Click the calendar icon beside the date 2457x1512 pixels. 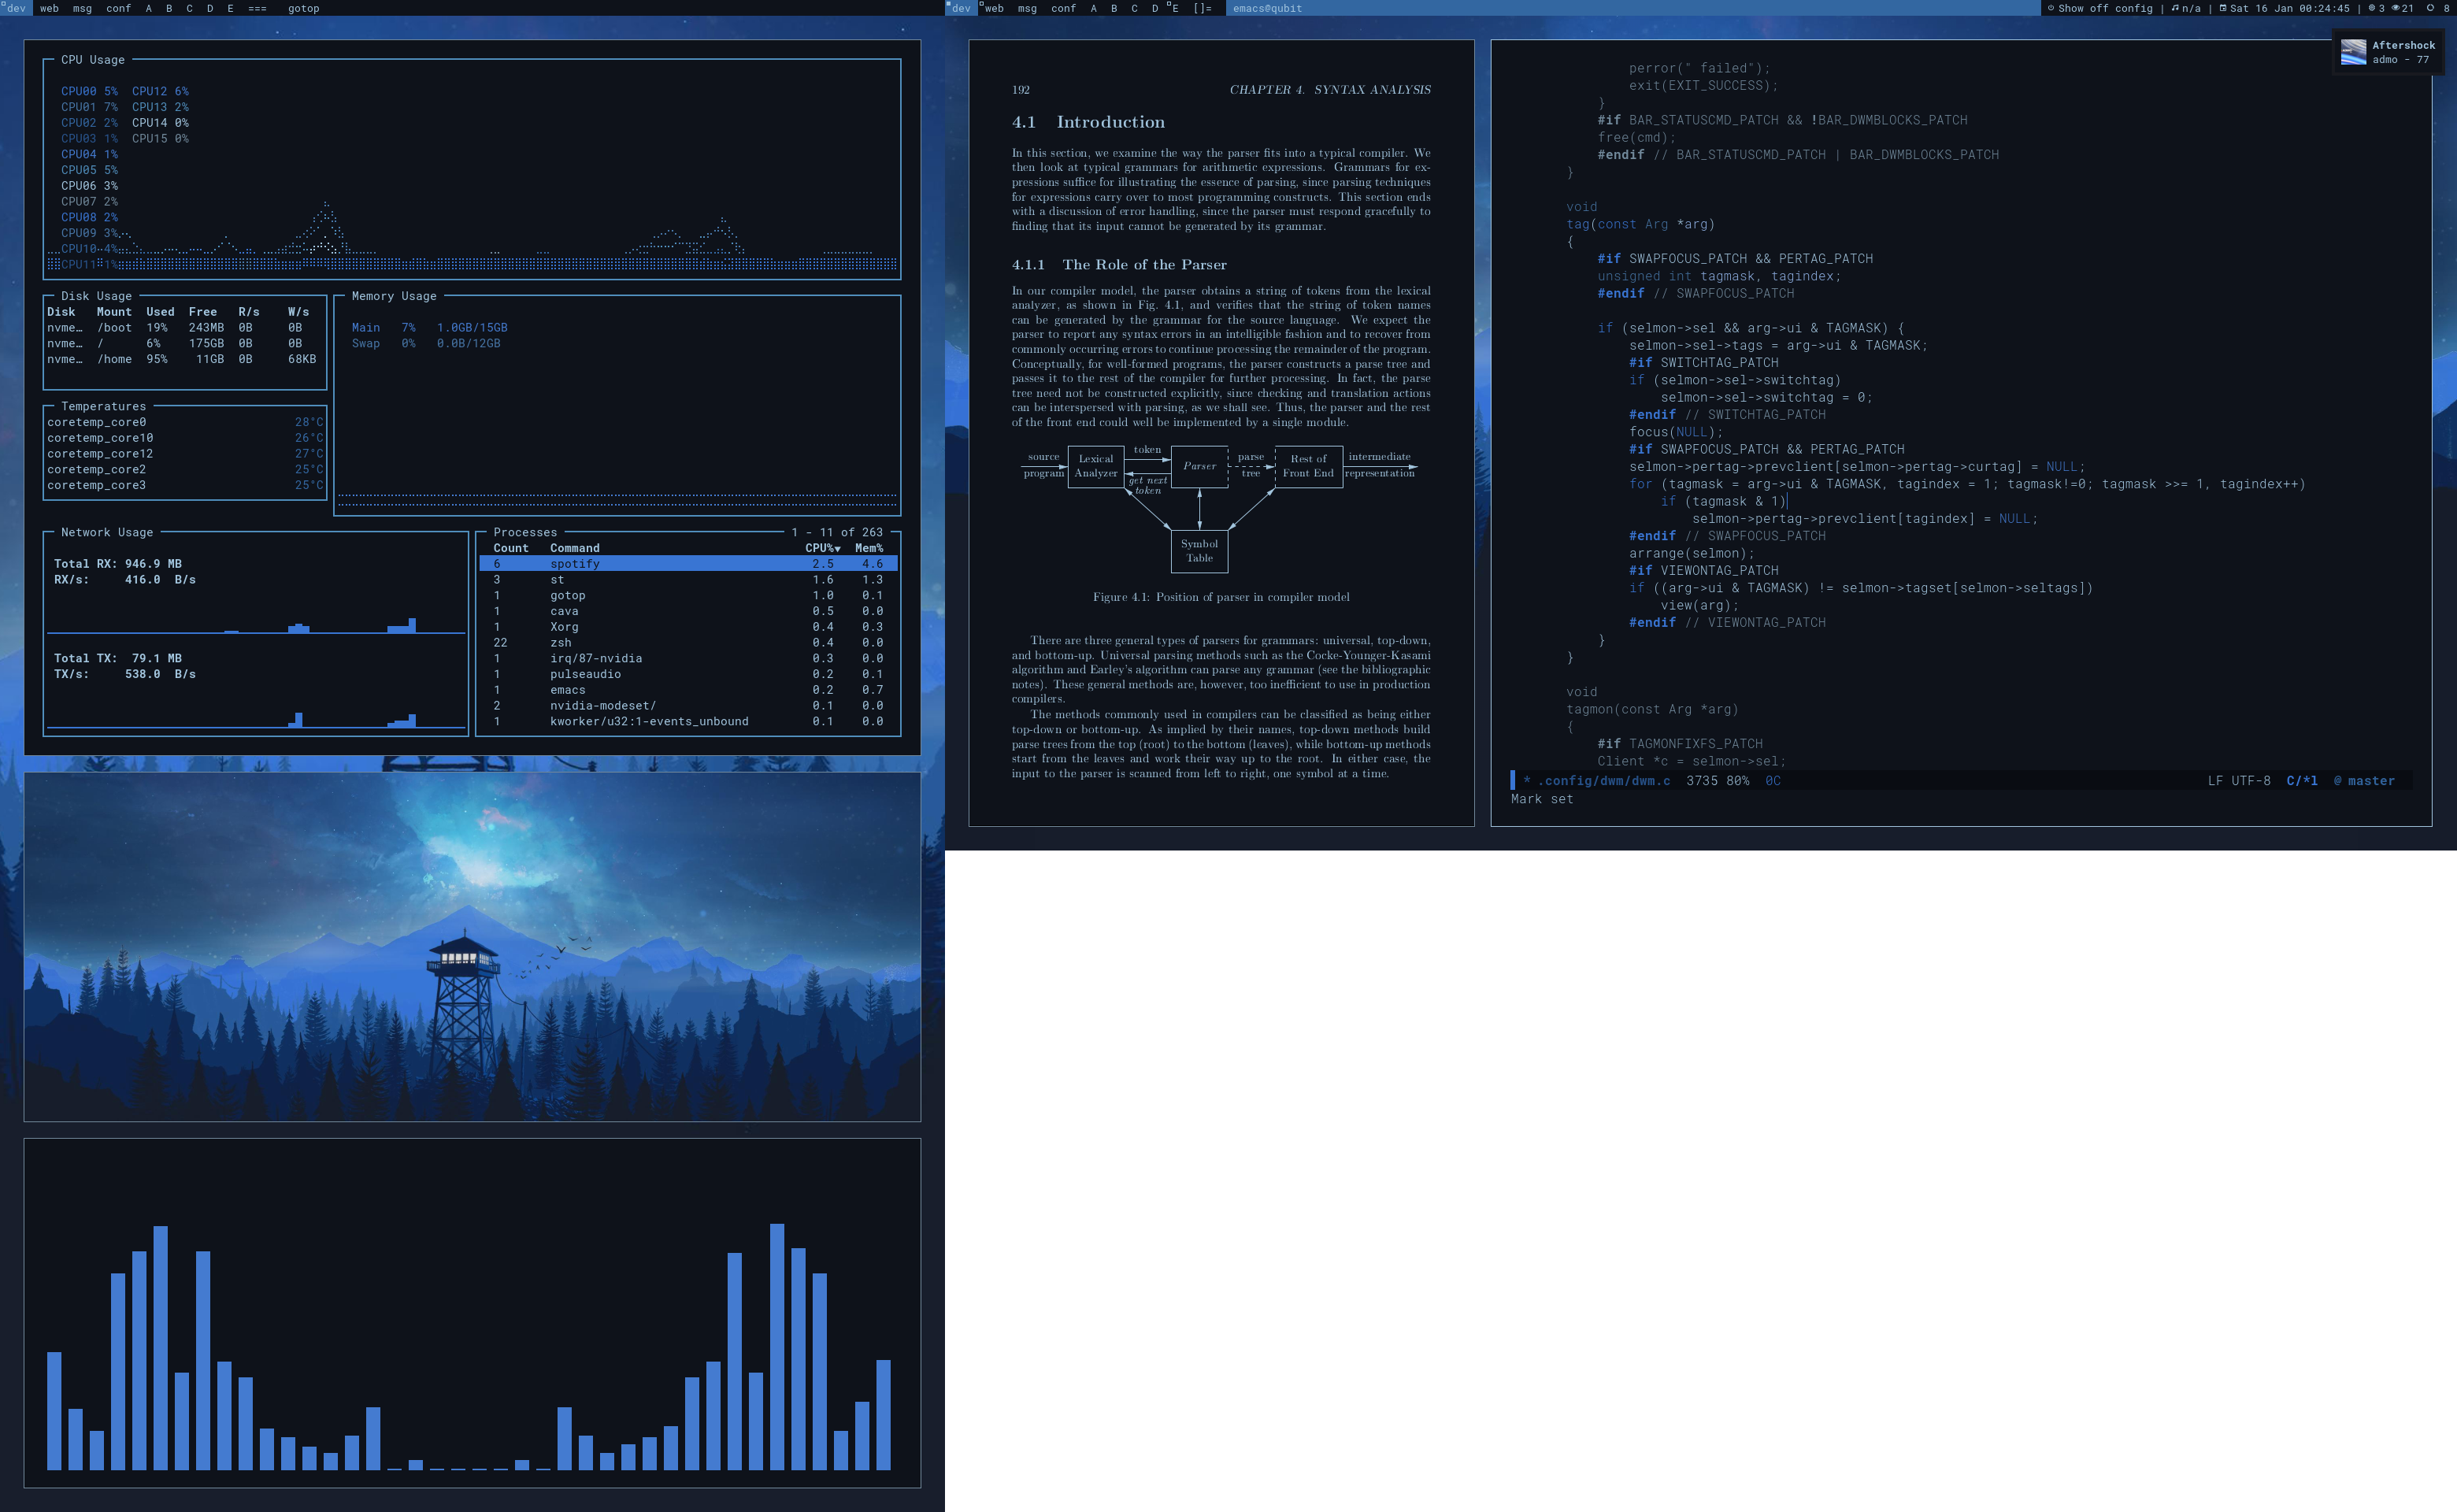[x=2223, y=8]
